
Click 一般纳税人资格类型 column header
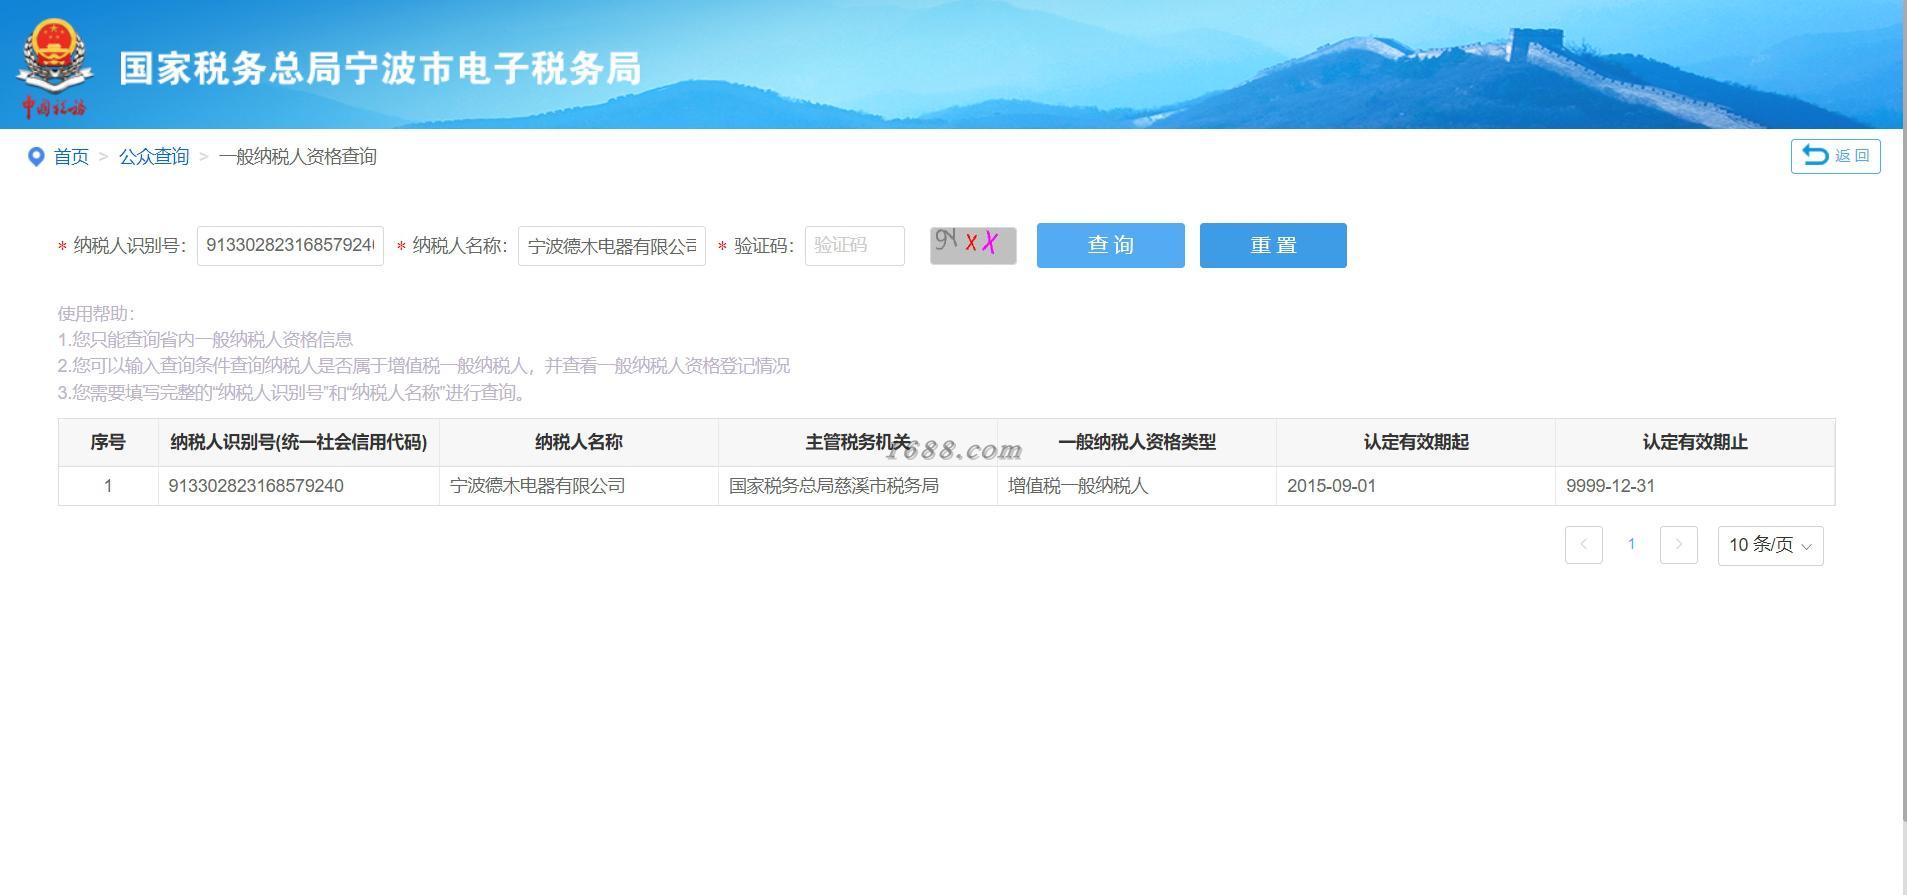coord(1137,442)
